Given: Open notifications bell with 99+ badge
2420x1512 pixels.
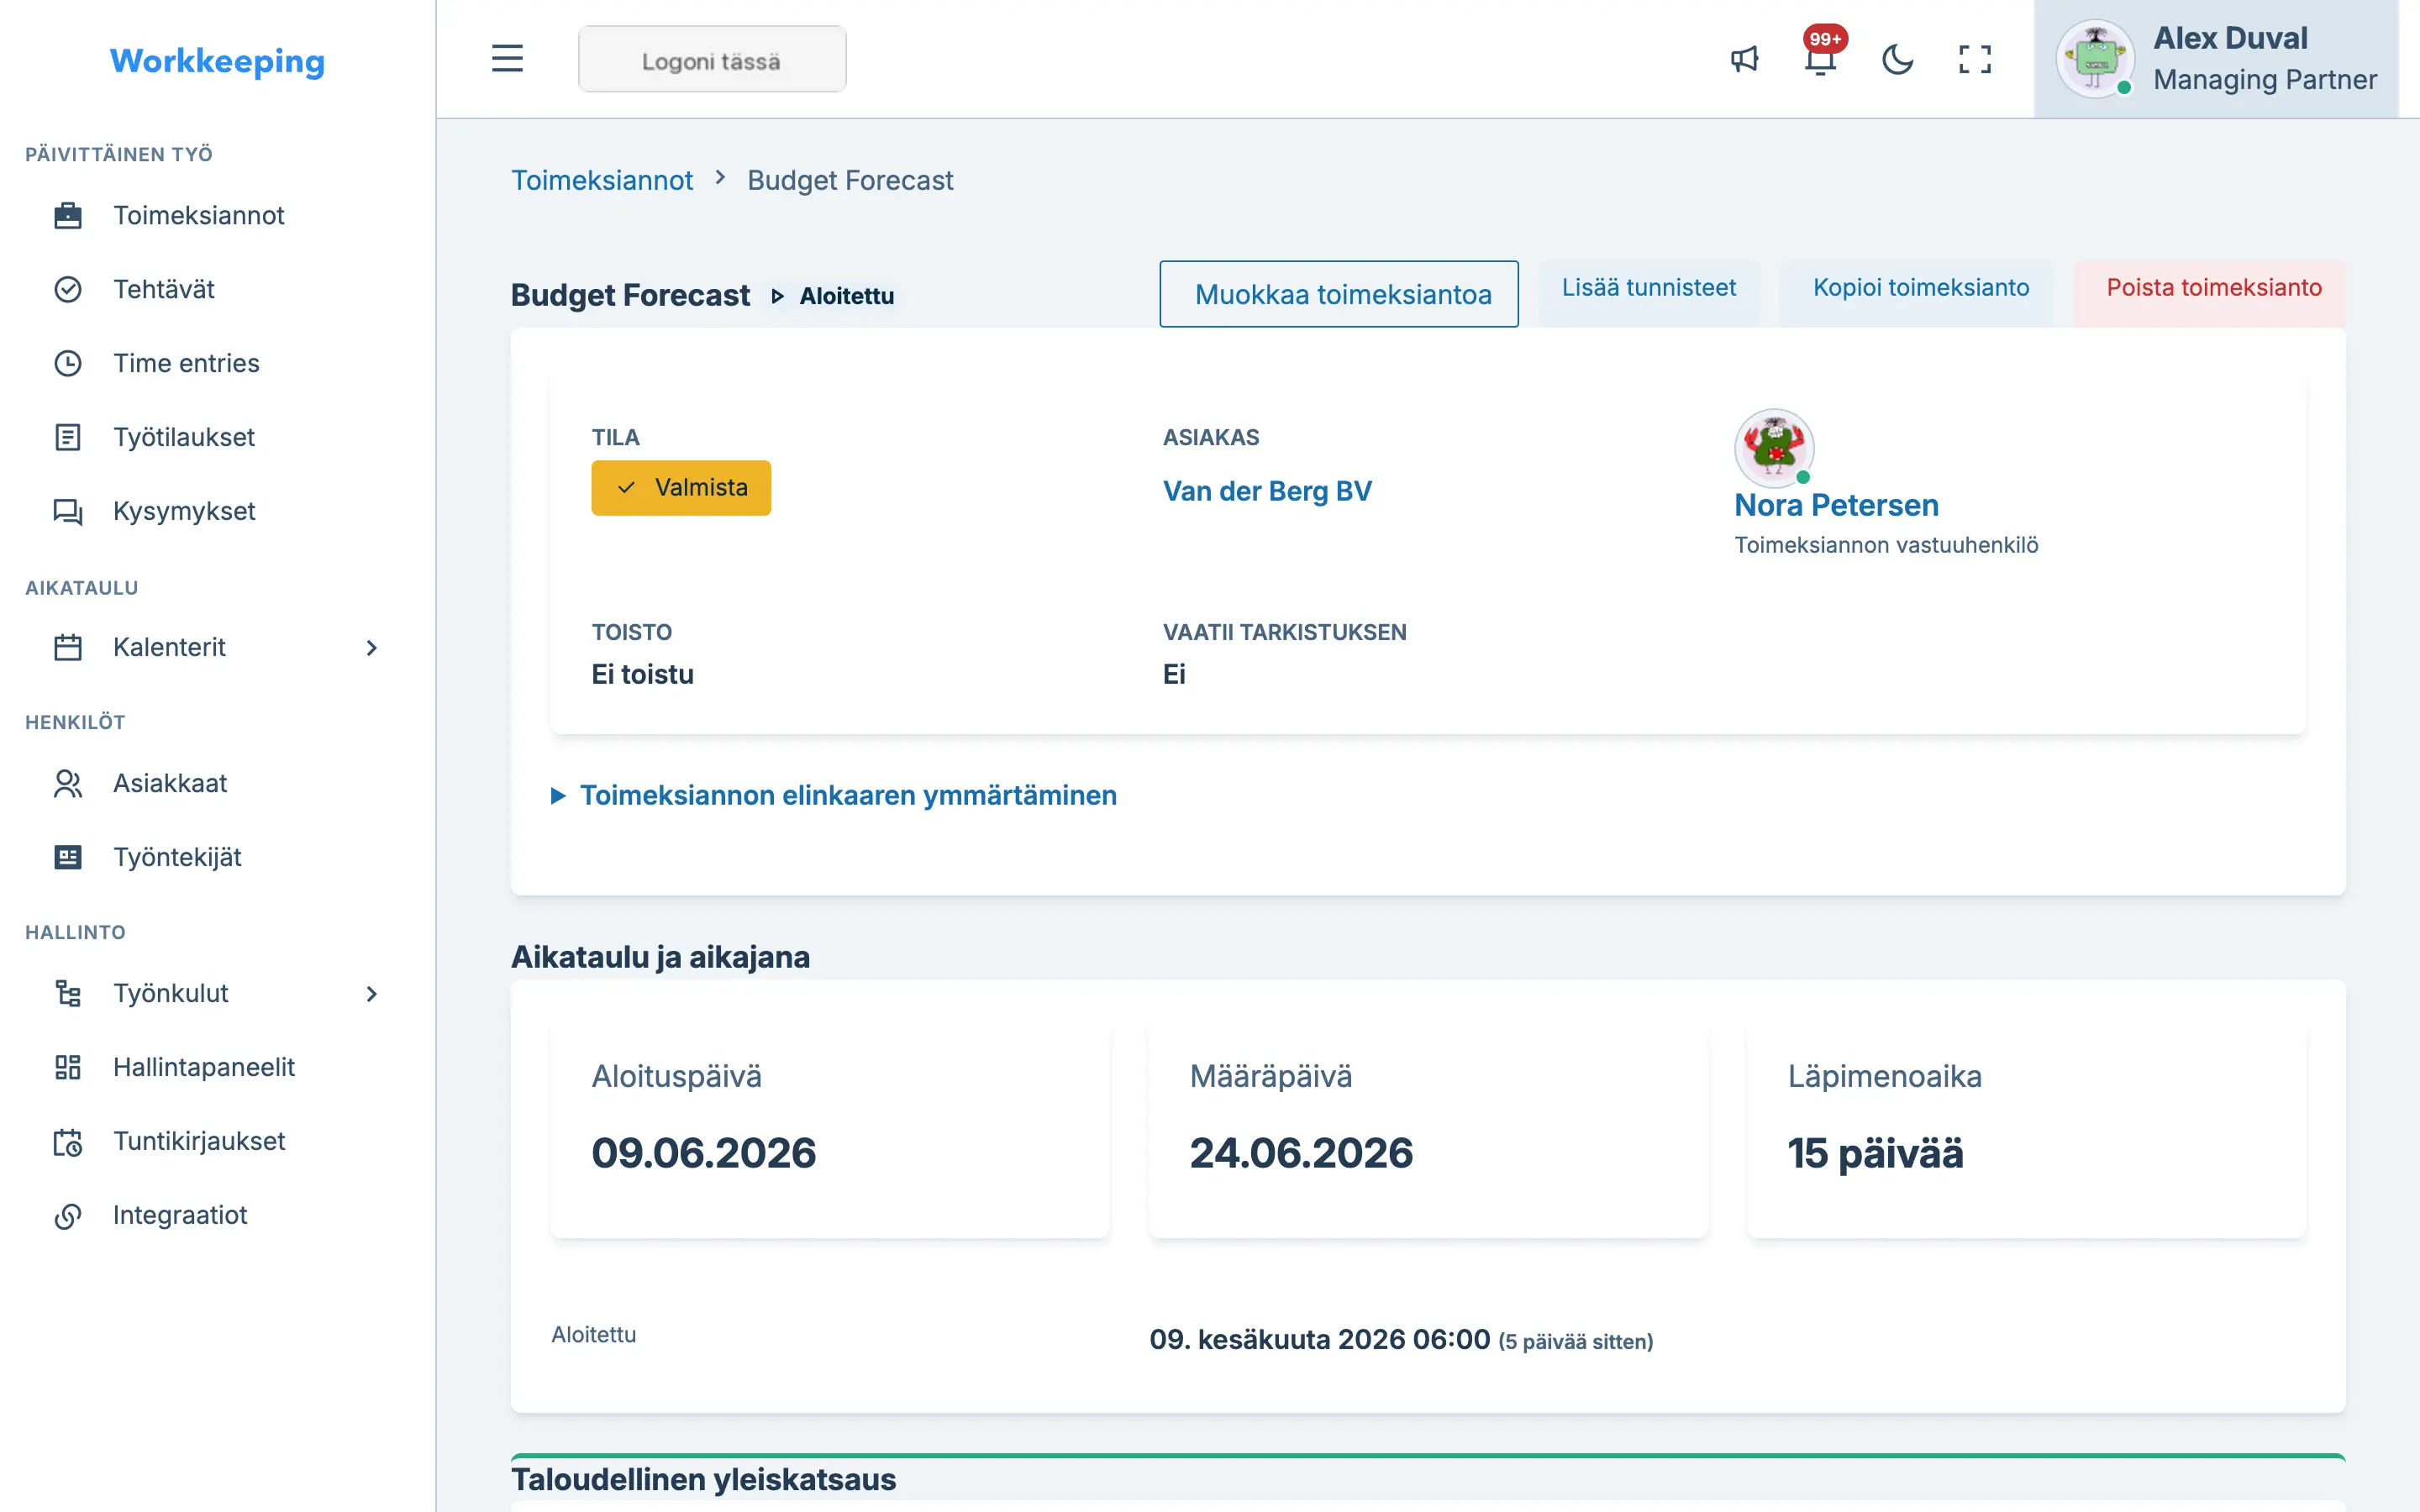Looking at the screenshot, I should pos(1821,59).
